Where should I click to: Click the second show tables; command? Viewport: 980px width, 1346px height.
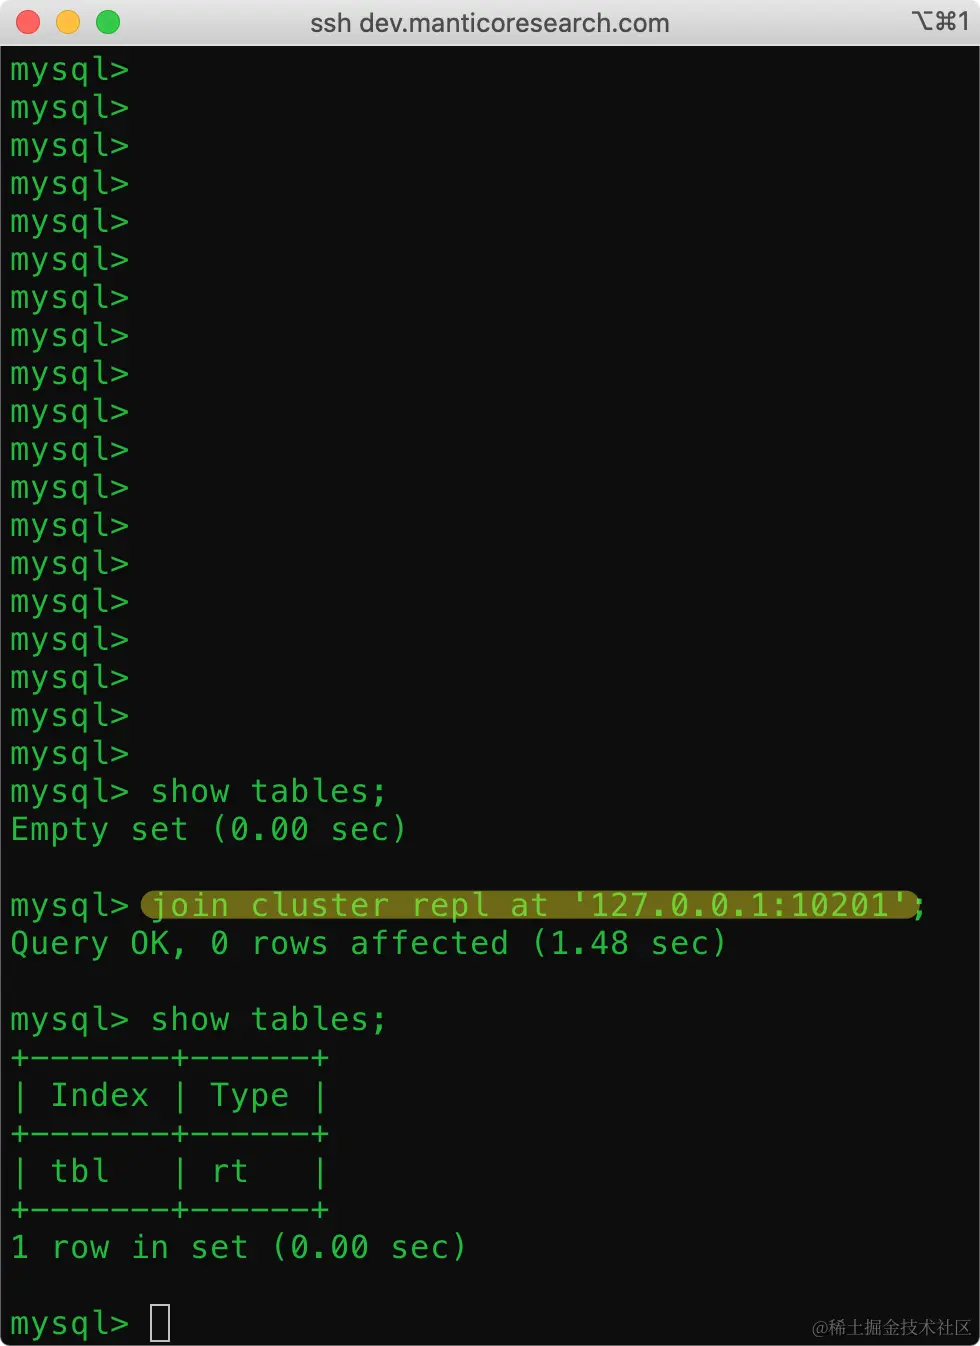(268, 1019)
